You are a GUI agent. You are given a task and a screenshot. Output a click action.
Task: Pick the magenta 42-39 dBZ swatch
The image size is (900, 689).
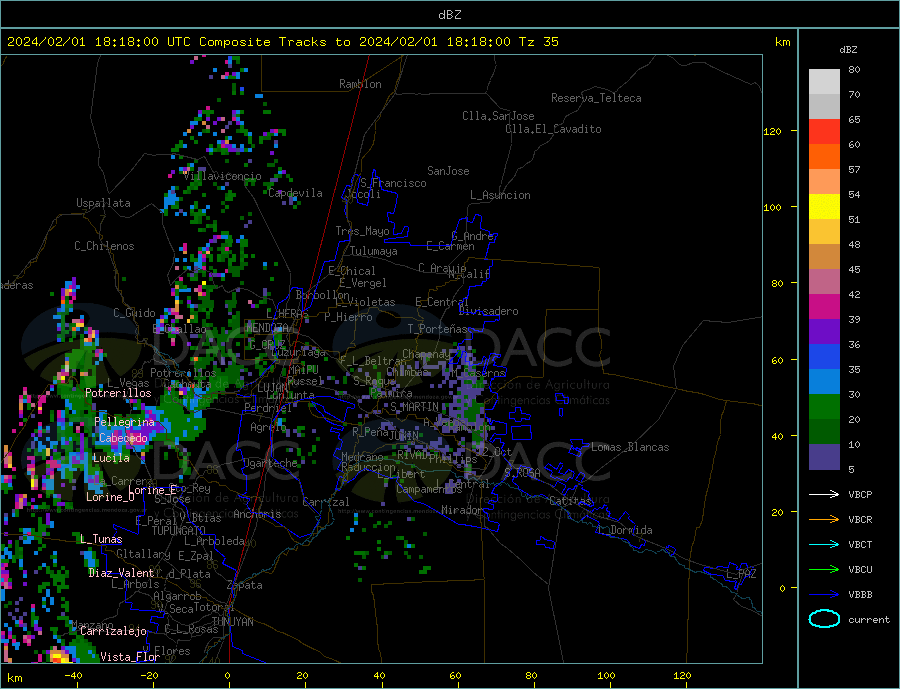point(824,307)
